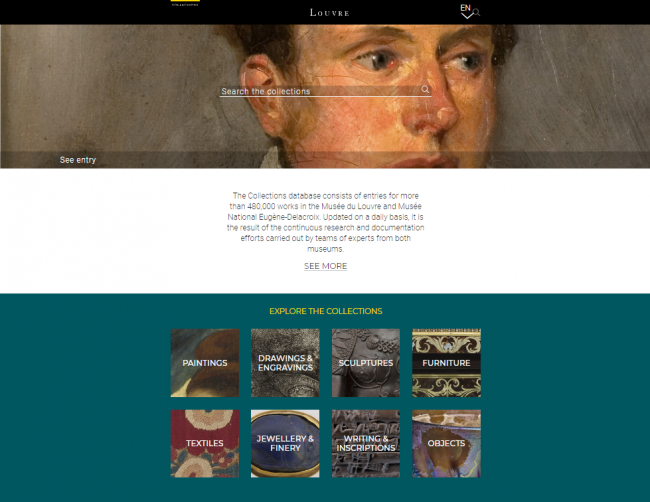This screenshot has height=502, width=650.
Task: Open the See entry link on the banner
Action: [x=78, y=160]
